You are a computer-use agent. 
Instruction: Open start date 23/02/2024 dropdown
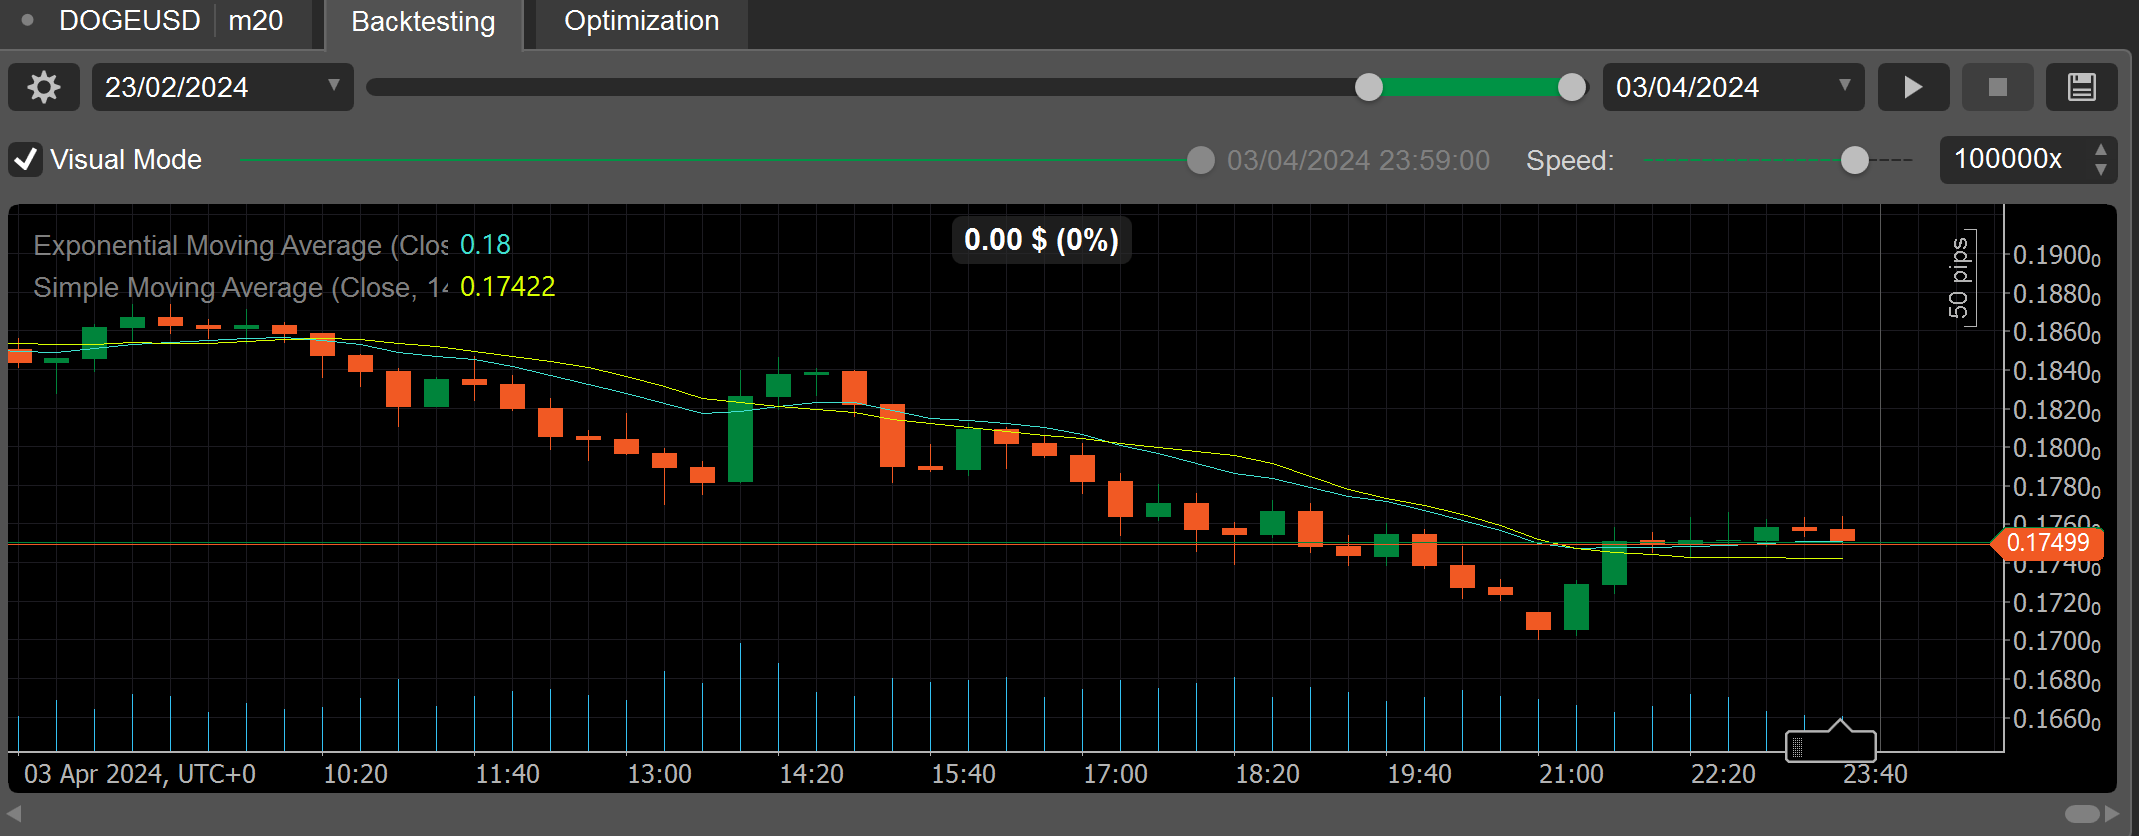pos(222,88)
